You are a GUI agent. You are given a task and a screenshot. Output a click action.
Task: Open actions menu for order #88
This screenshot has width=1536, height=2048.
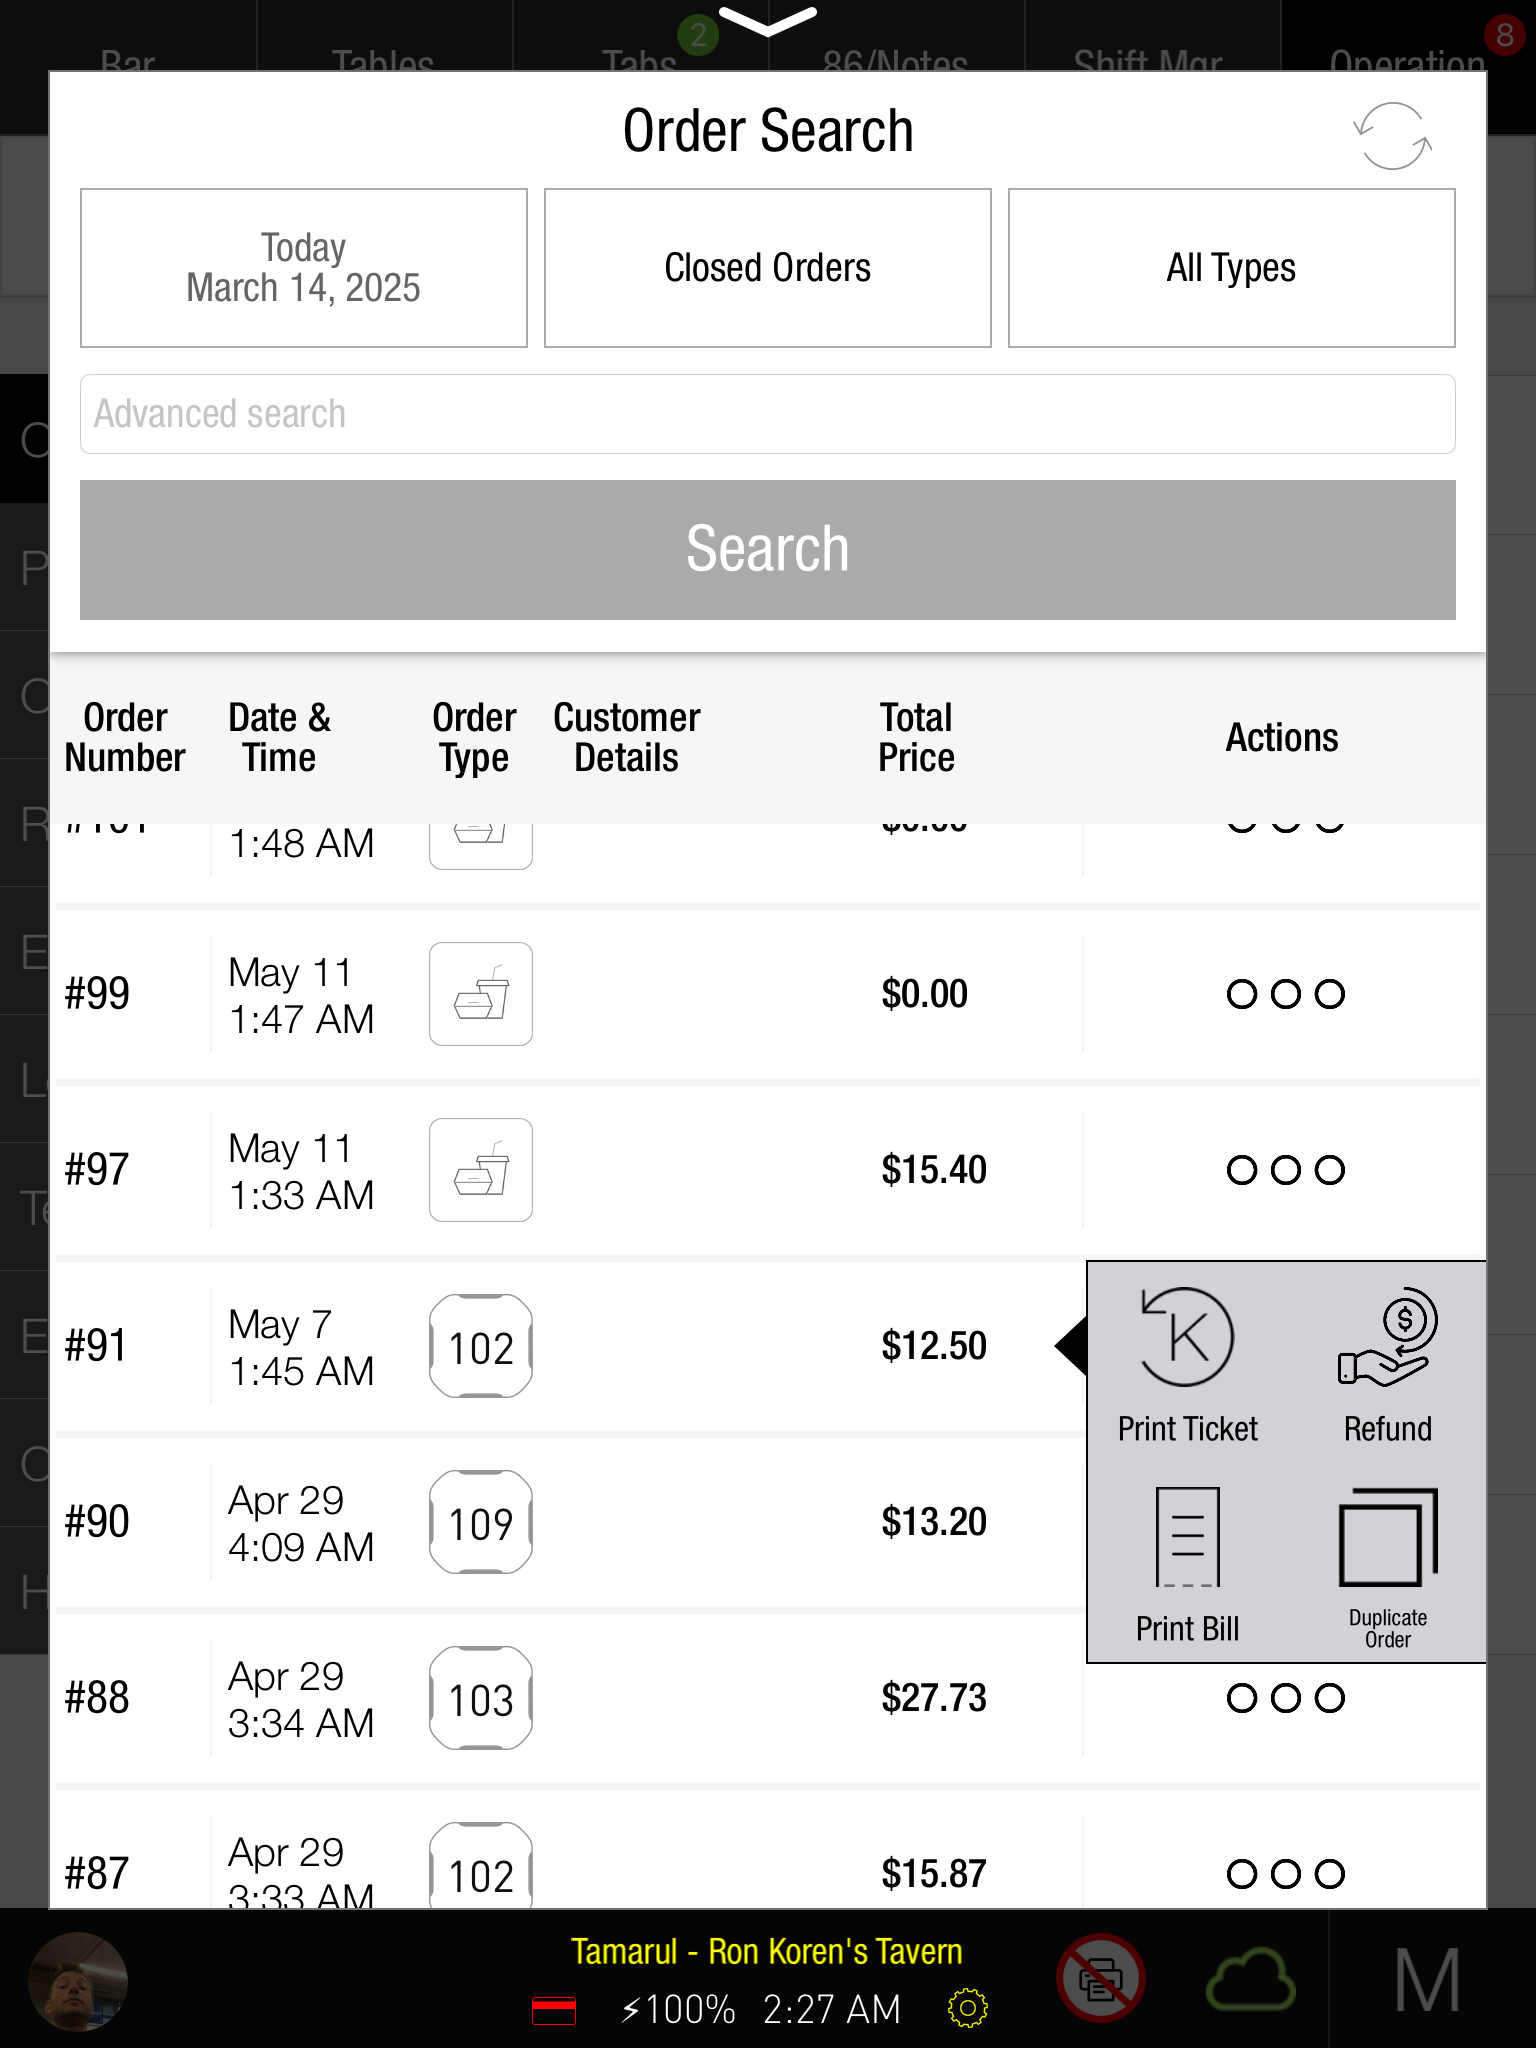pyautogui.click(x=1285, y=1698)
